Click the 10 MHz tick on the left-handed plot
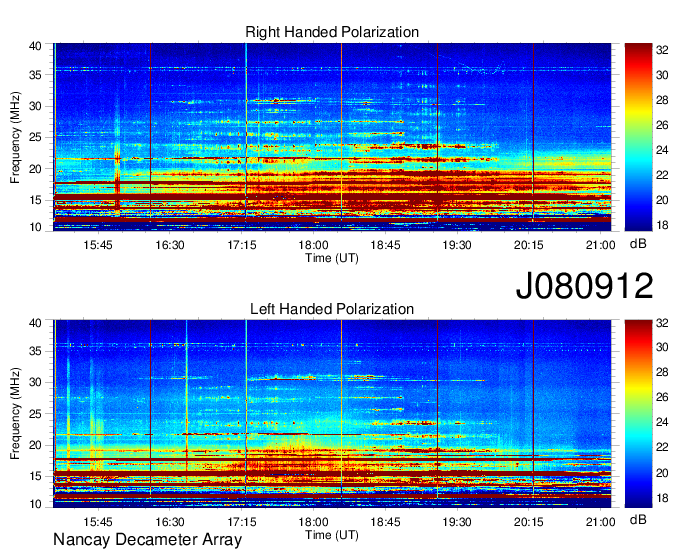680x552 pixels. (x=35, y=504)
